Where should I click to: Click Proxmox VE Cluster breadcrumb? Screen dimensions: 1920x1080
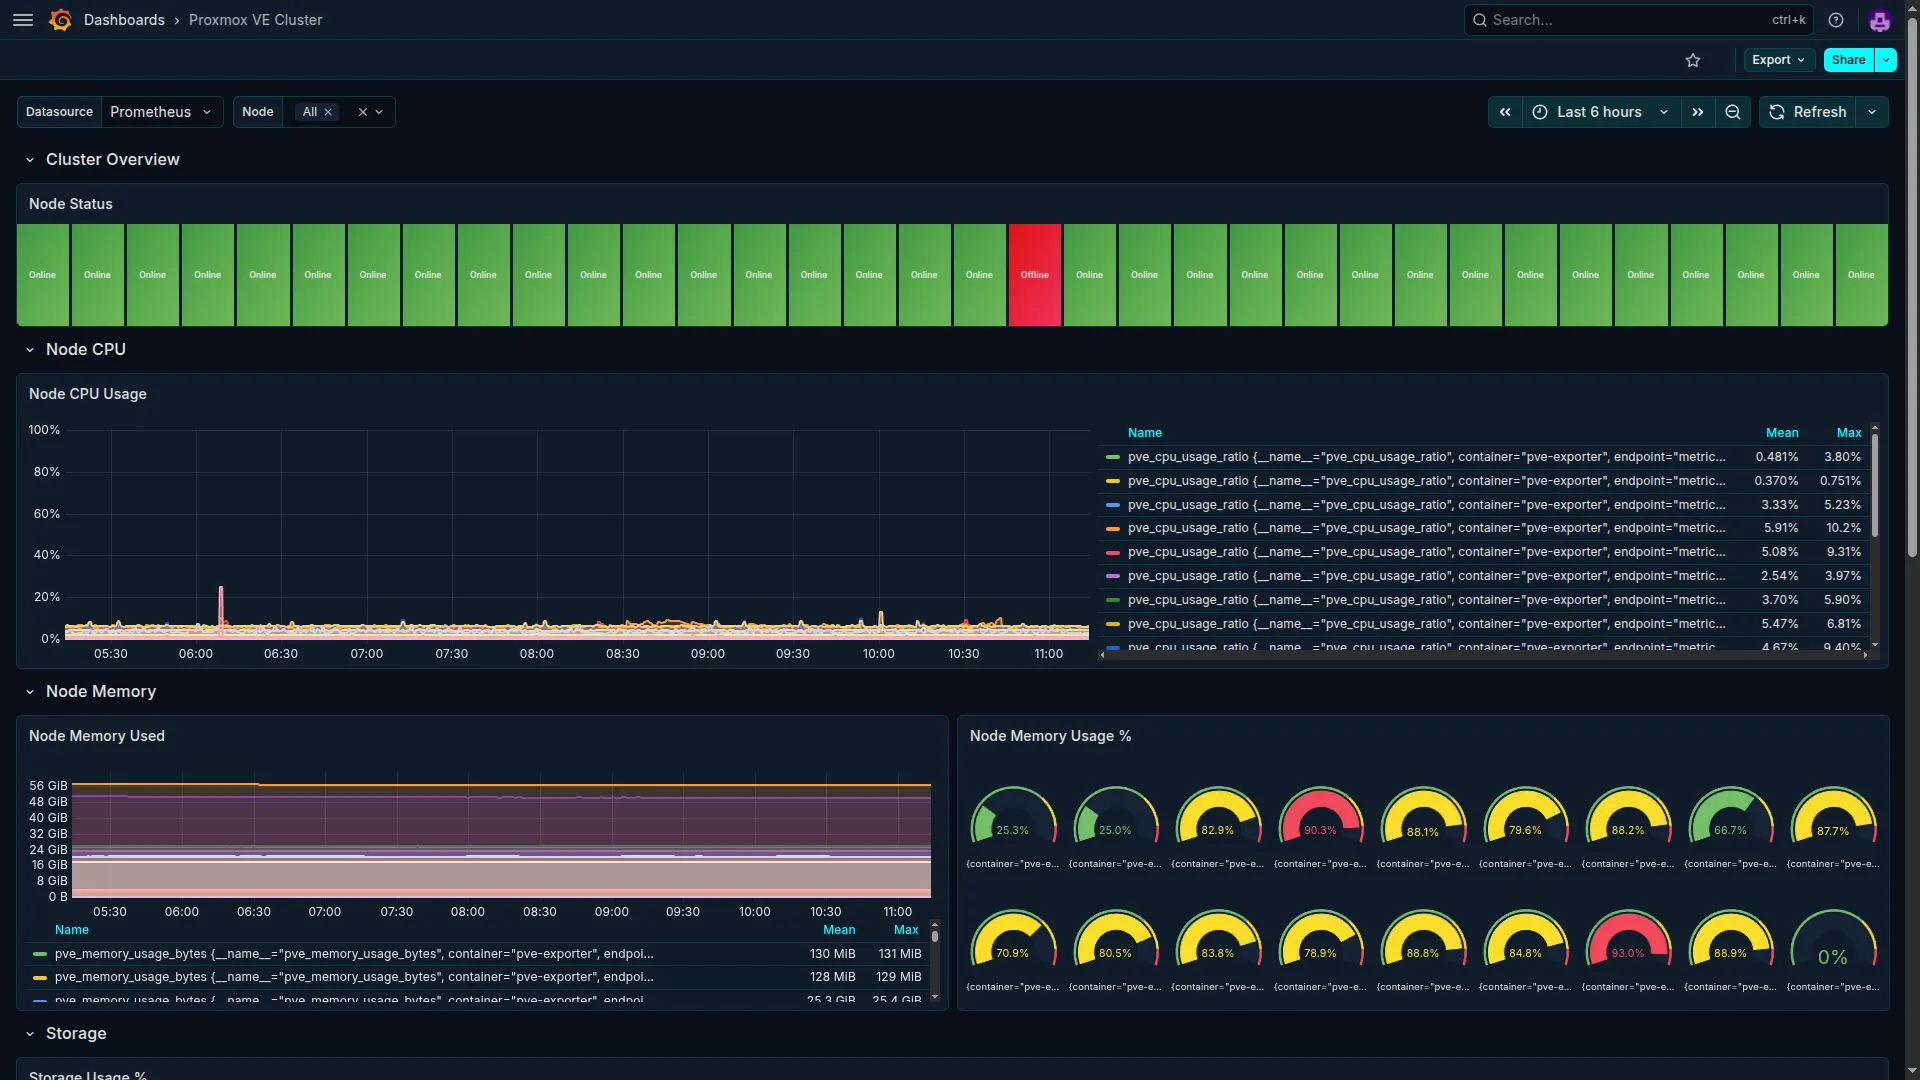256,20
